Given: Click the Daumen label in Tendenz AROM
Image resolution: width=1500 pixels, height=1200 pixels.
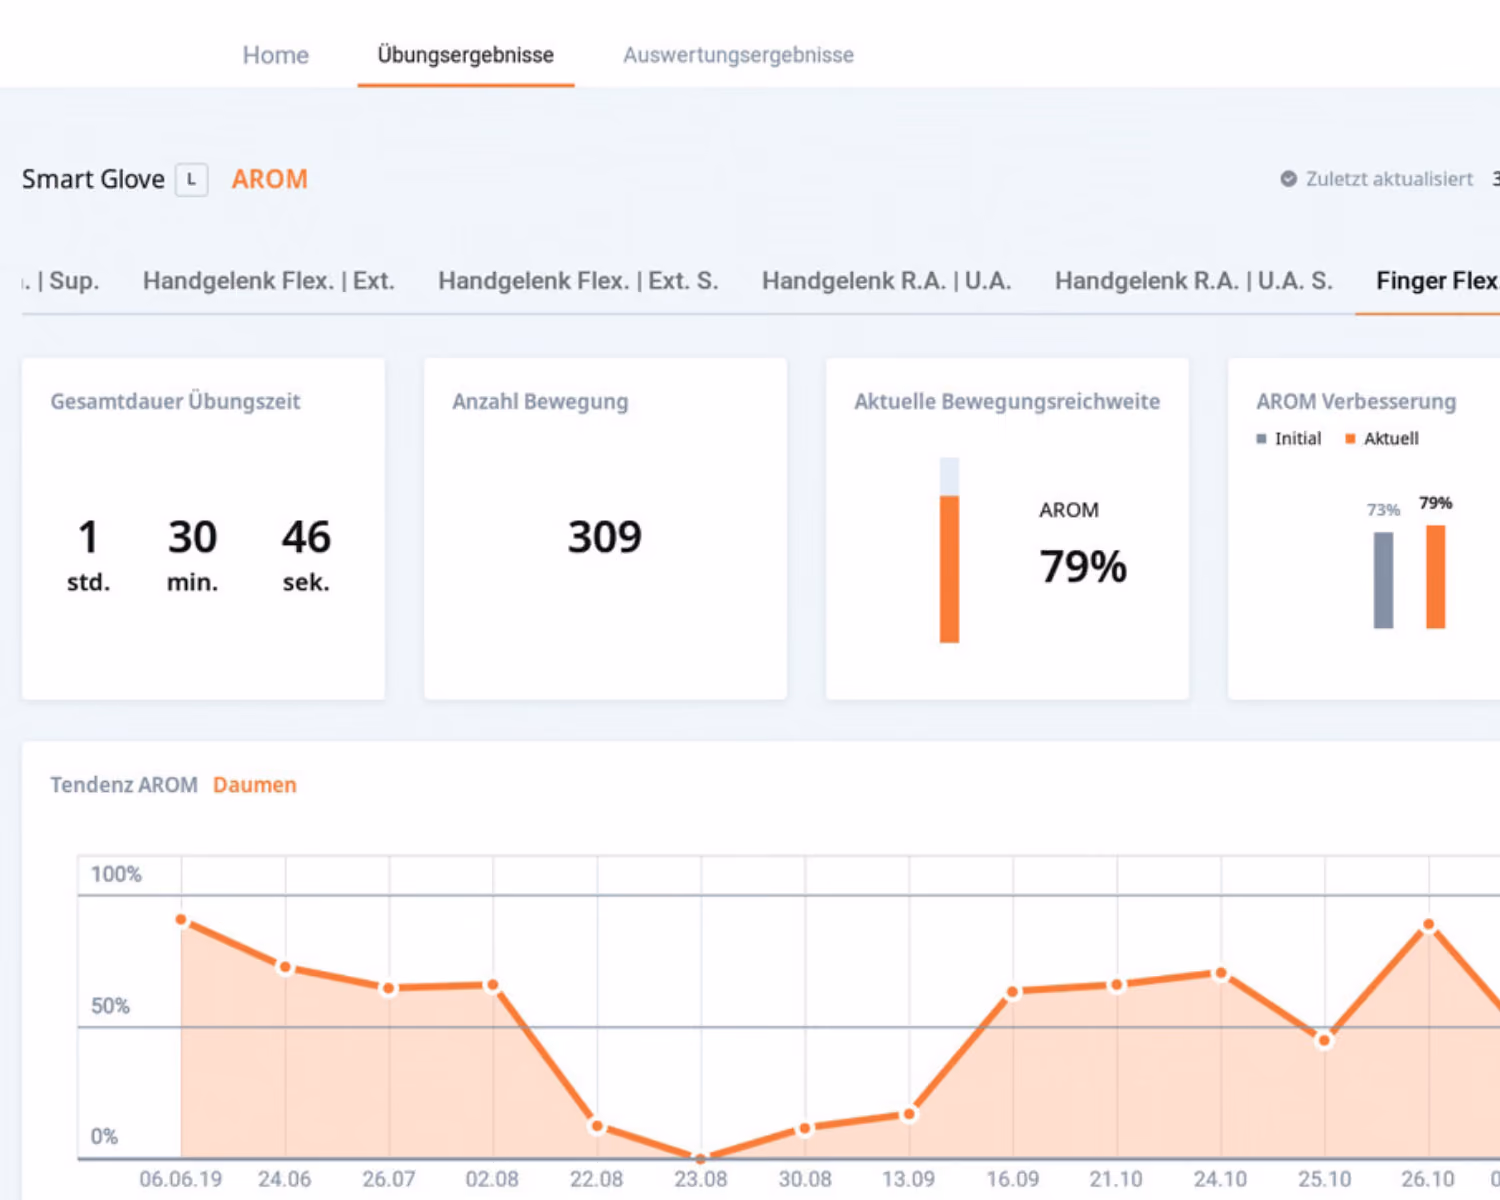Looking at the screenshot, I should click(x=254, y=785).
